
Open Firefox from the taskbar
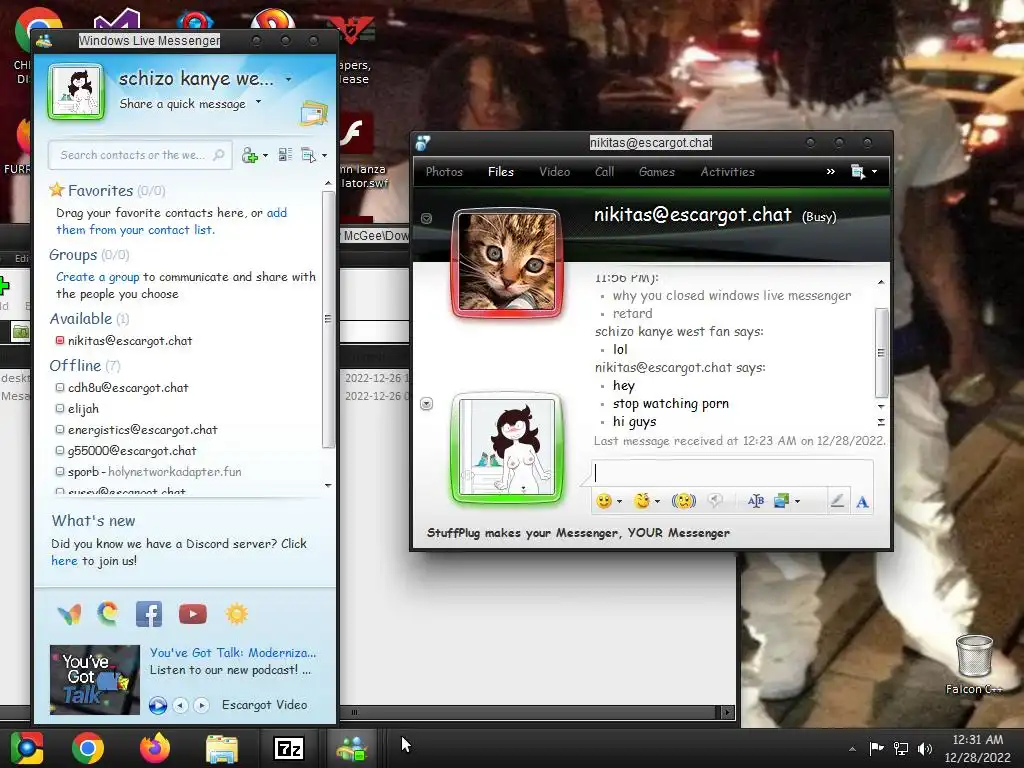click(155, 748)
